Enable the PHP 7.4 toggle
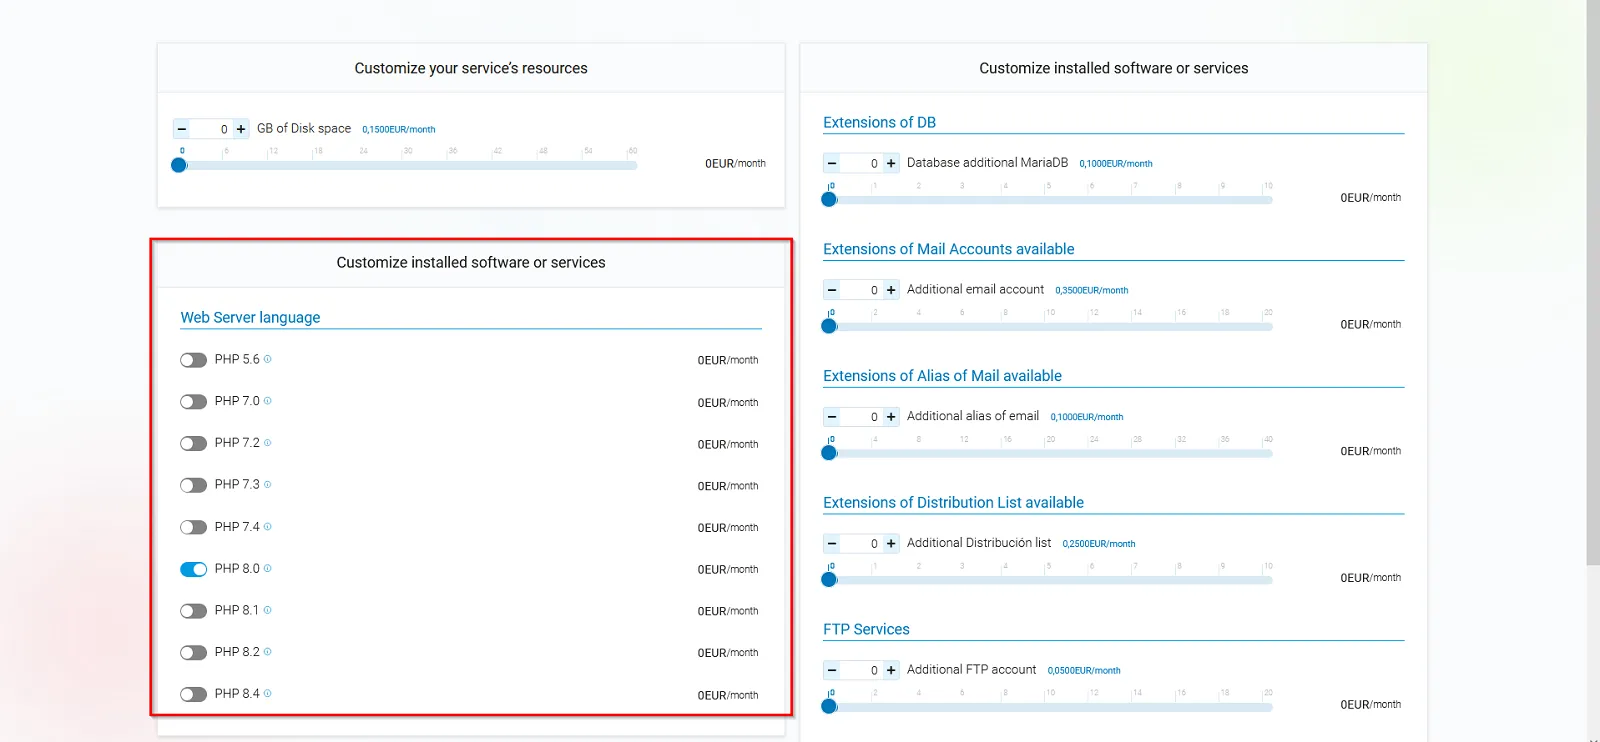This screenshot has height=742, width=1600. click(x=193, y=527)
